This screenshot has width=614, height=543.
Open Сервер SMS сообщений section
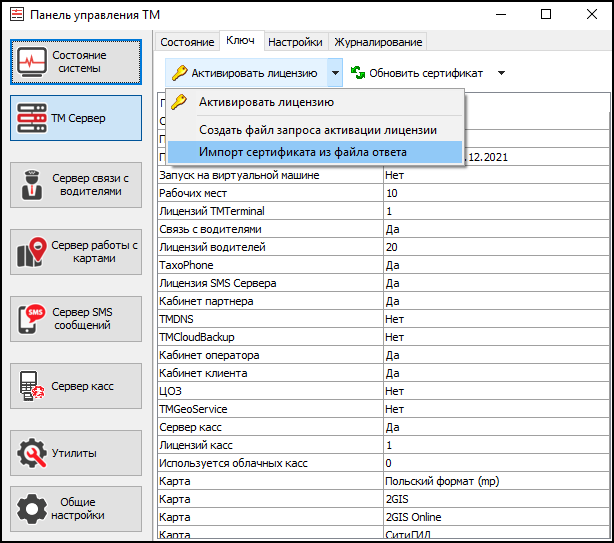tap(76, 319)
